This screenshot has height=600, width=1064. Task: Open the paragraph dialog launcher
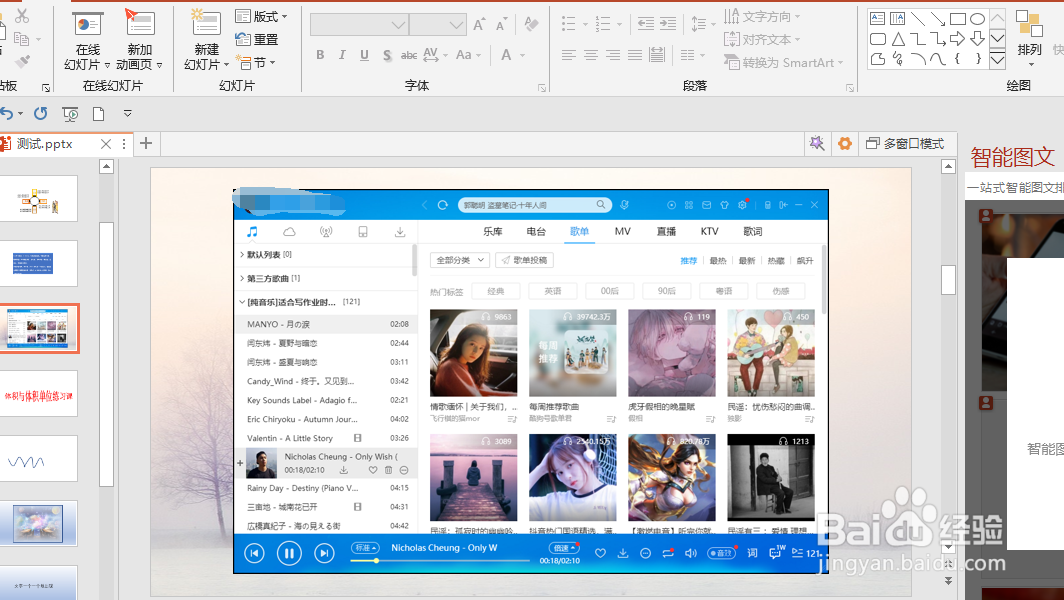pyautogui.click(x=850, y=88)
